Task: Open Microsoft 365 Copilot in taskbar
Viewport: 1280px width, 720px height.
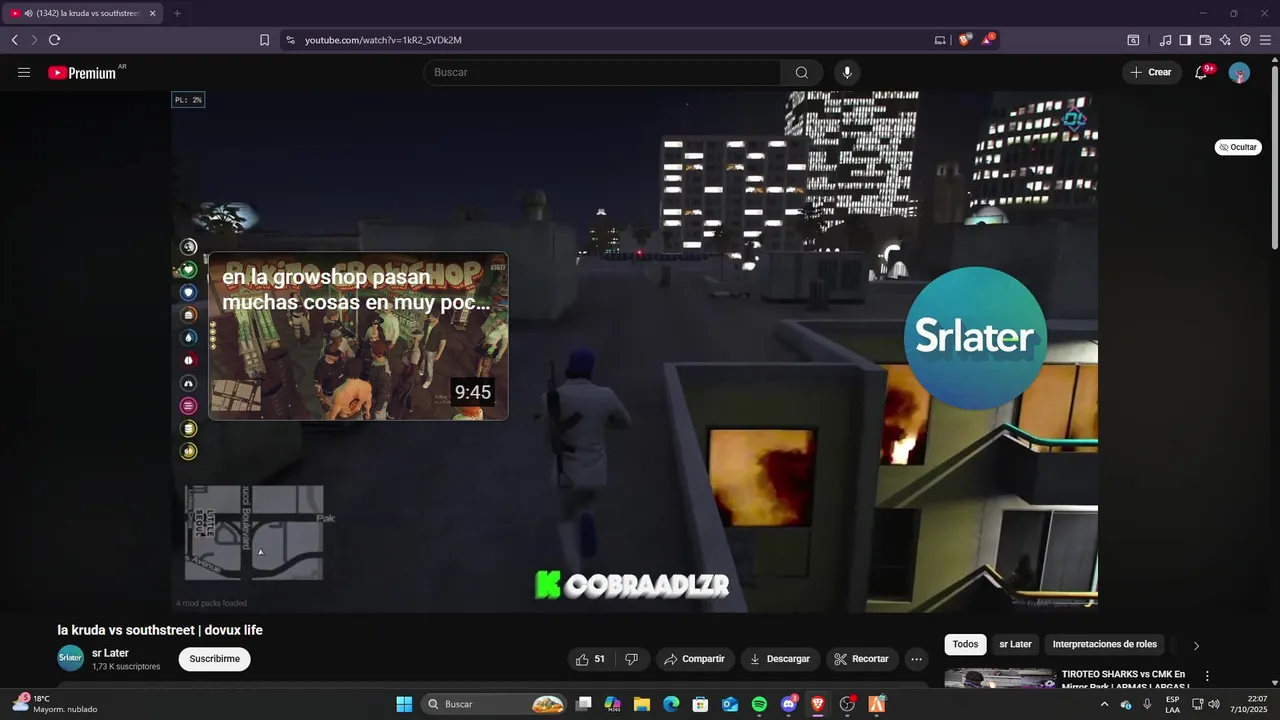Action: pyautogui.click(x=613, y=704)
